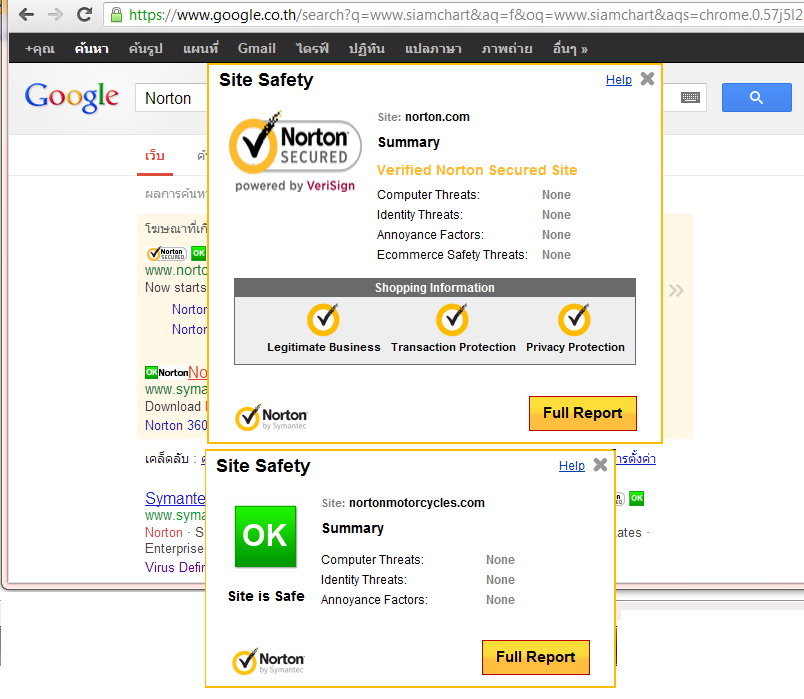Viewport: 804px width, 699px height.
Task: Click the site name nortonmotorcycles.com
Action: pyautogui.click(x=416, y=503)
